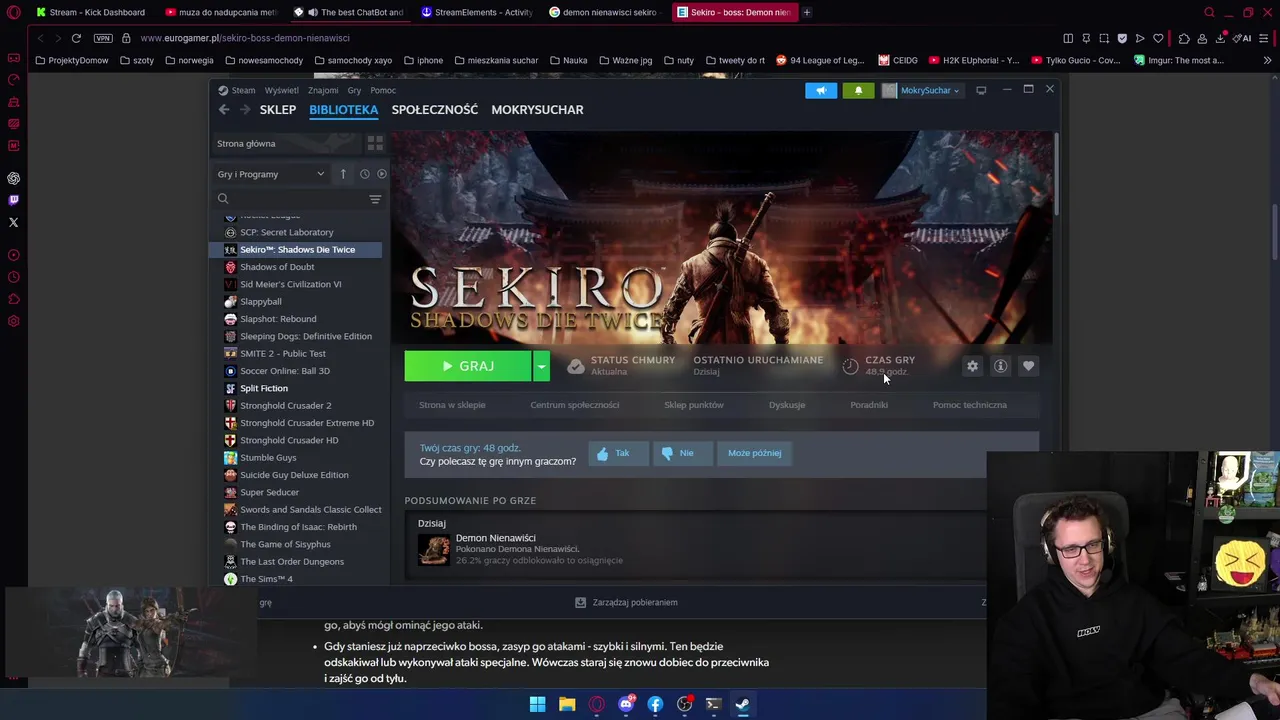Open Gry menu

pos(354,90)
